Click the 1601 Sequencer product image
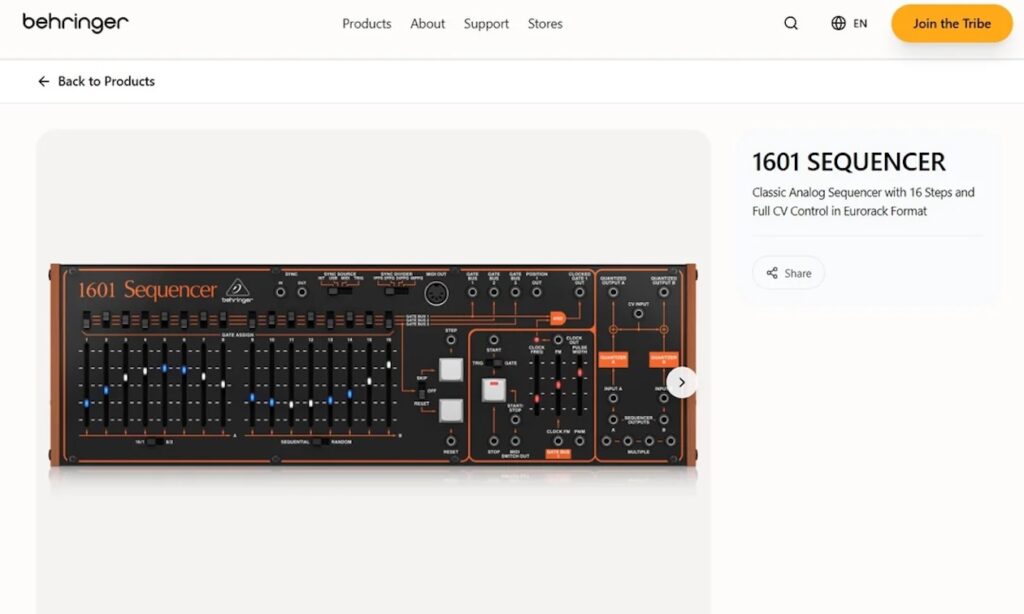Screen dimensions: 1024x614 point(374,364)
